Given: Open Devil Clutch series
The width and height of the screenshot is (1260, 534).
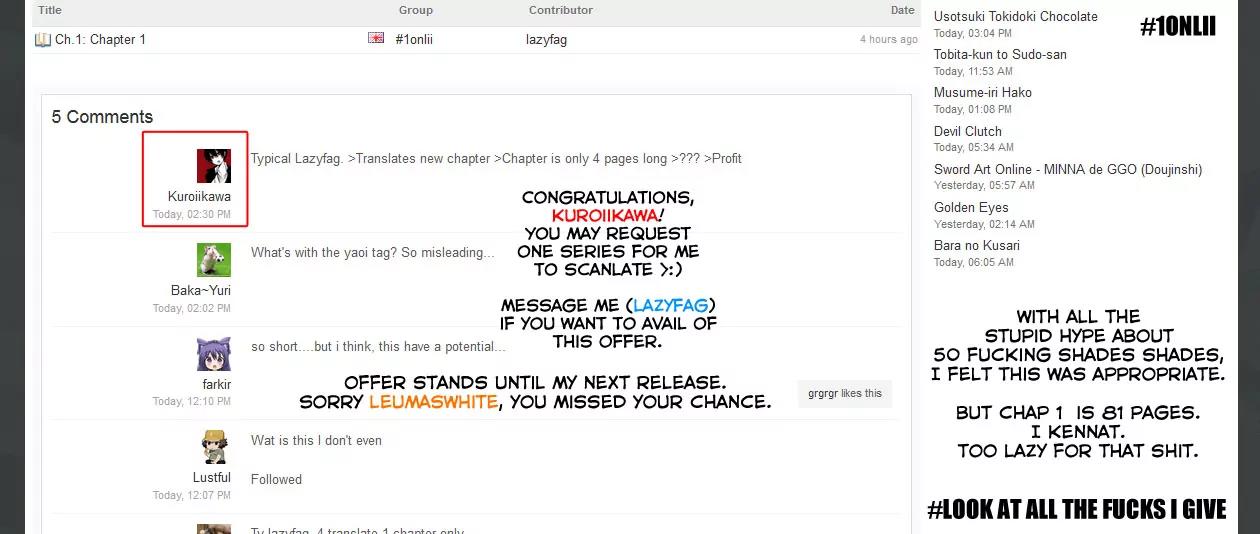Looking at the screenshot, I should tap(967, 131).
